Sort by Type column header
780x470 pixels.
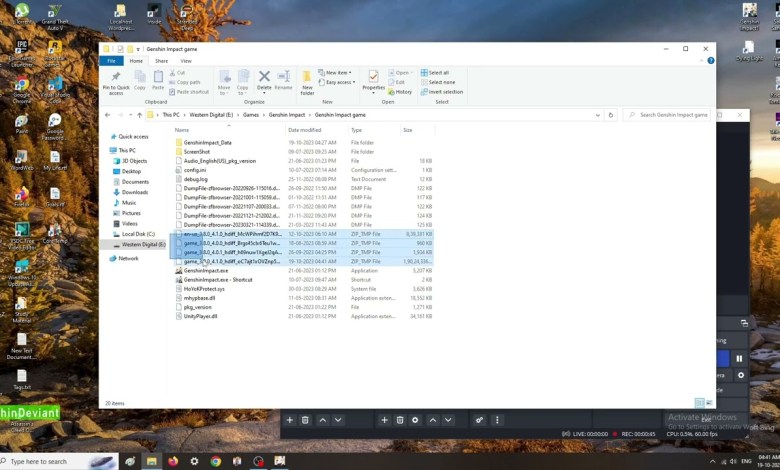(374, 130)
